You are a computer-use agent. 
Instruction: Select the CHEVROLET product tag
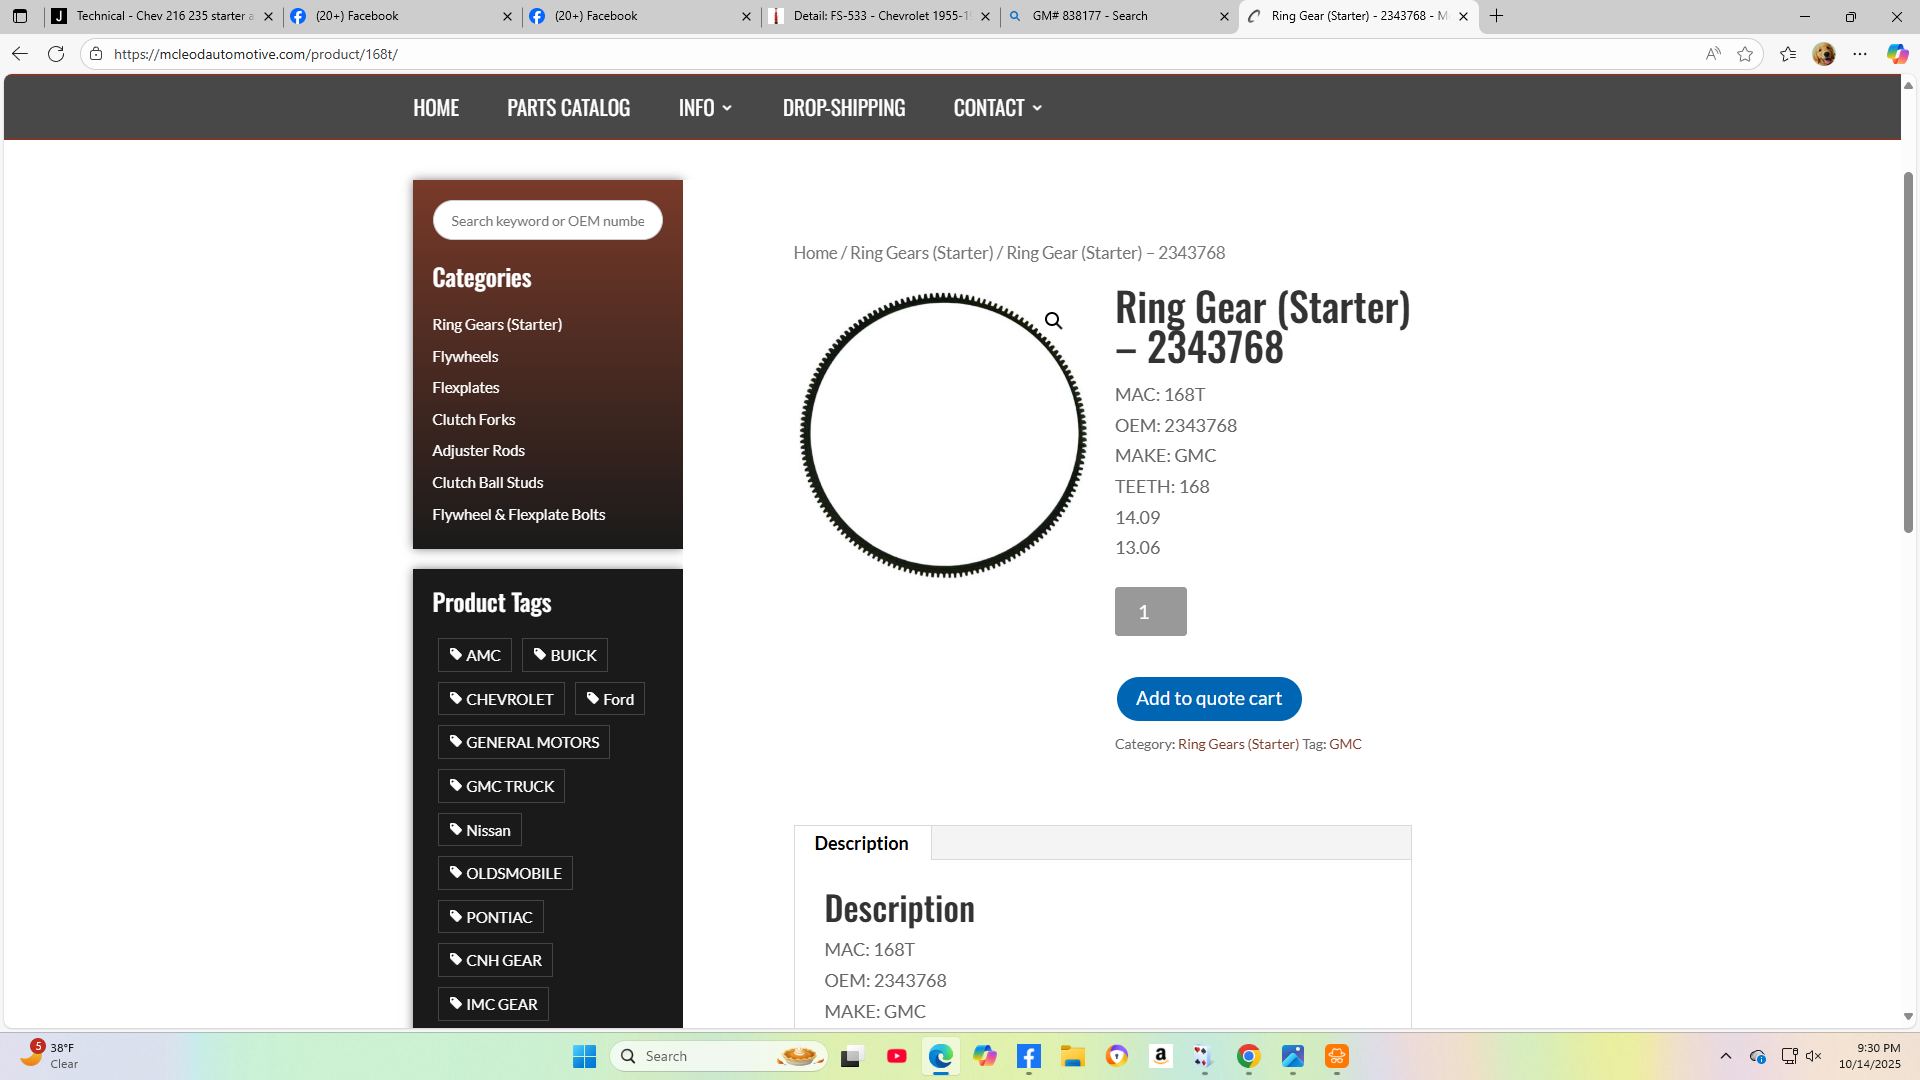tap(501, 699)
